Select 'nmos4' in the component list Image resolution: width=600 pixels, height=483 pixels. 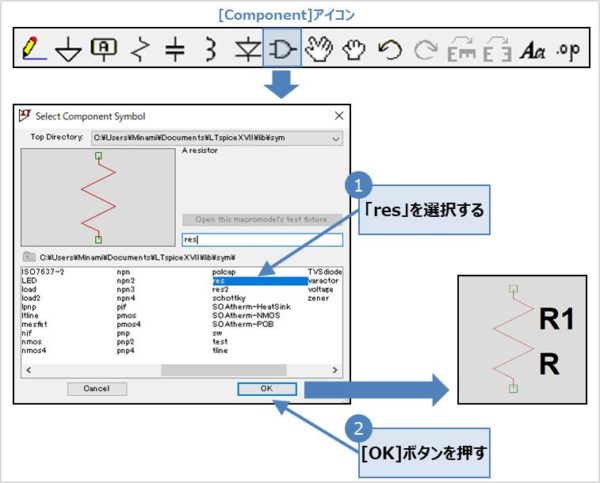pos(34,351)
